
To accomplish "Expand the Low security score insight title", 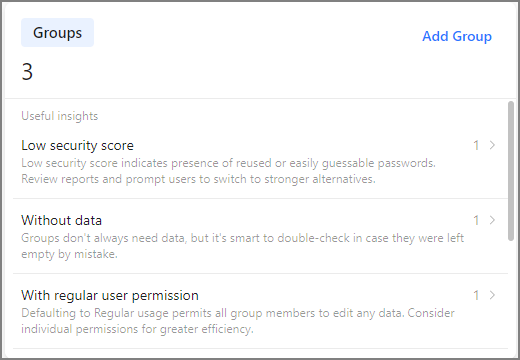I will point(77,145).
